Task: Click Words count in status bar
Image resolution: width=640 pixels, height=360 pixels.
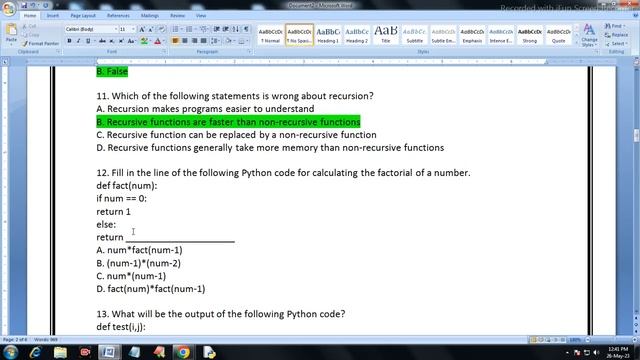Action: click(46, 340)
